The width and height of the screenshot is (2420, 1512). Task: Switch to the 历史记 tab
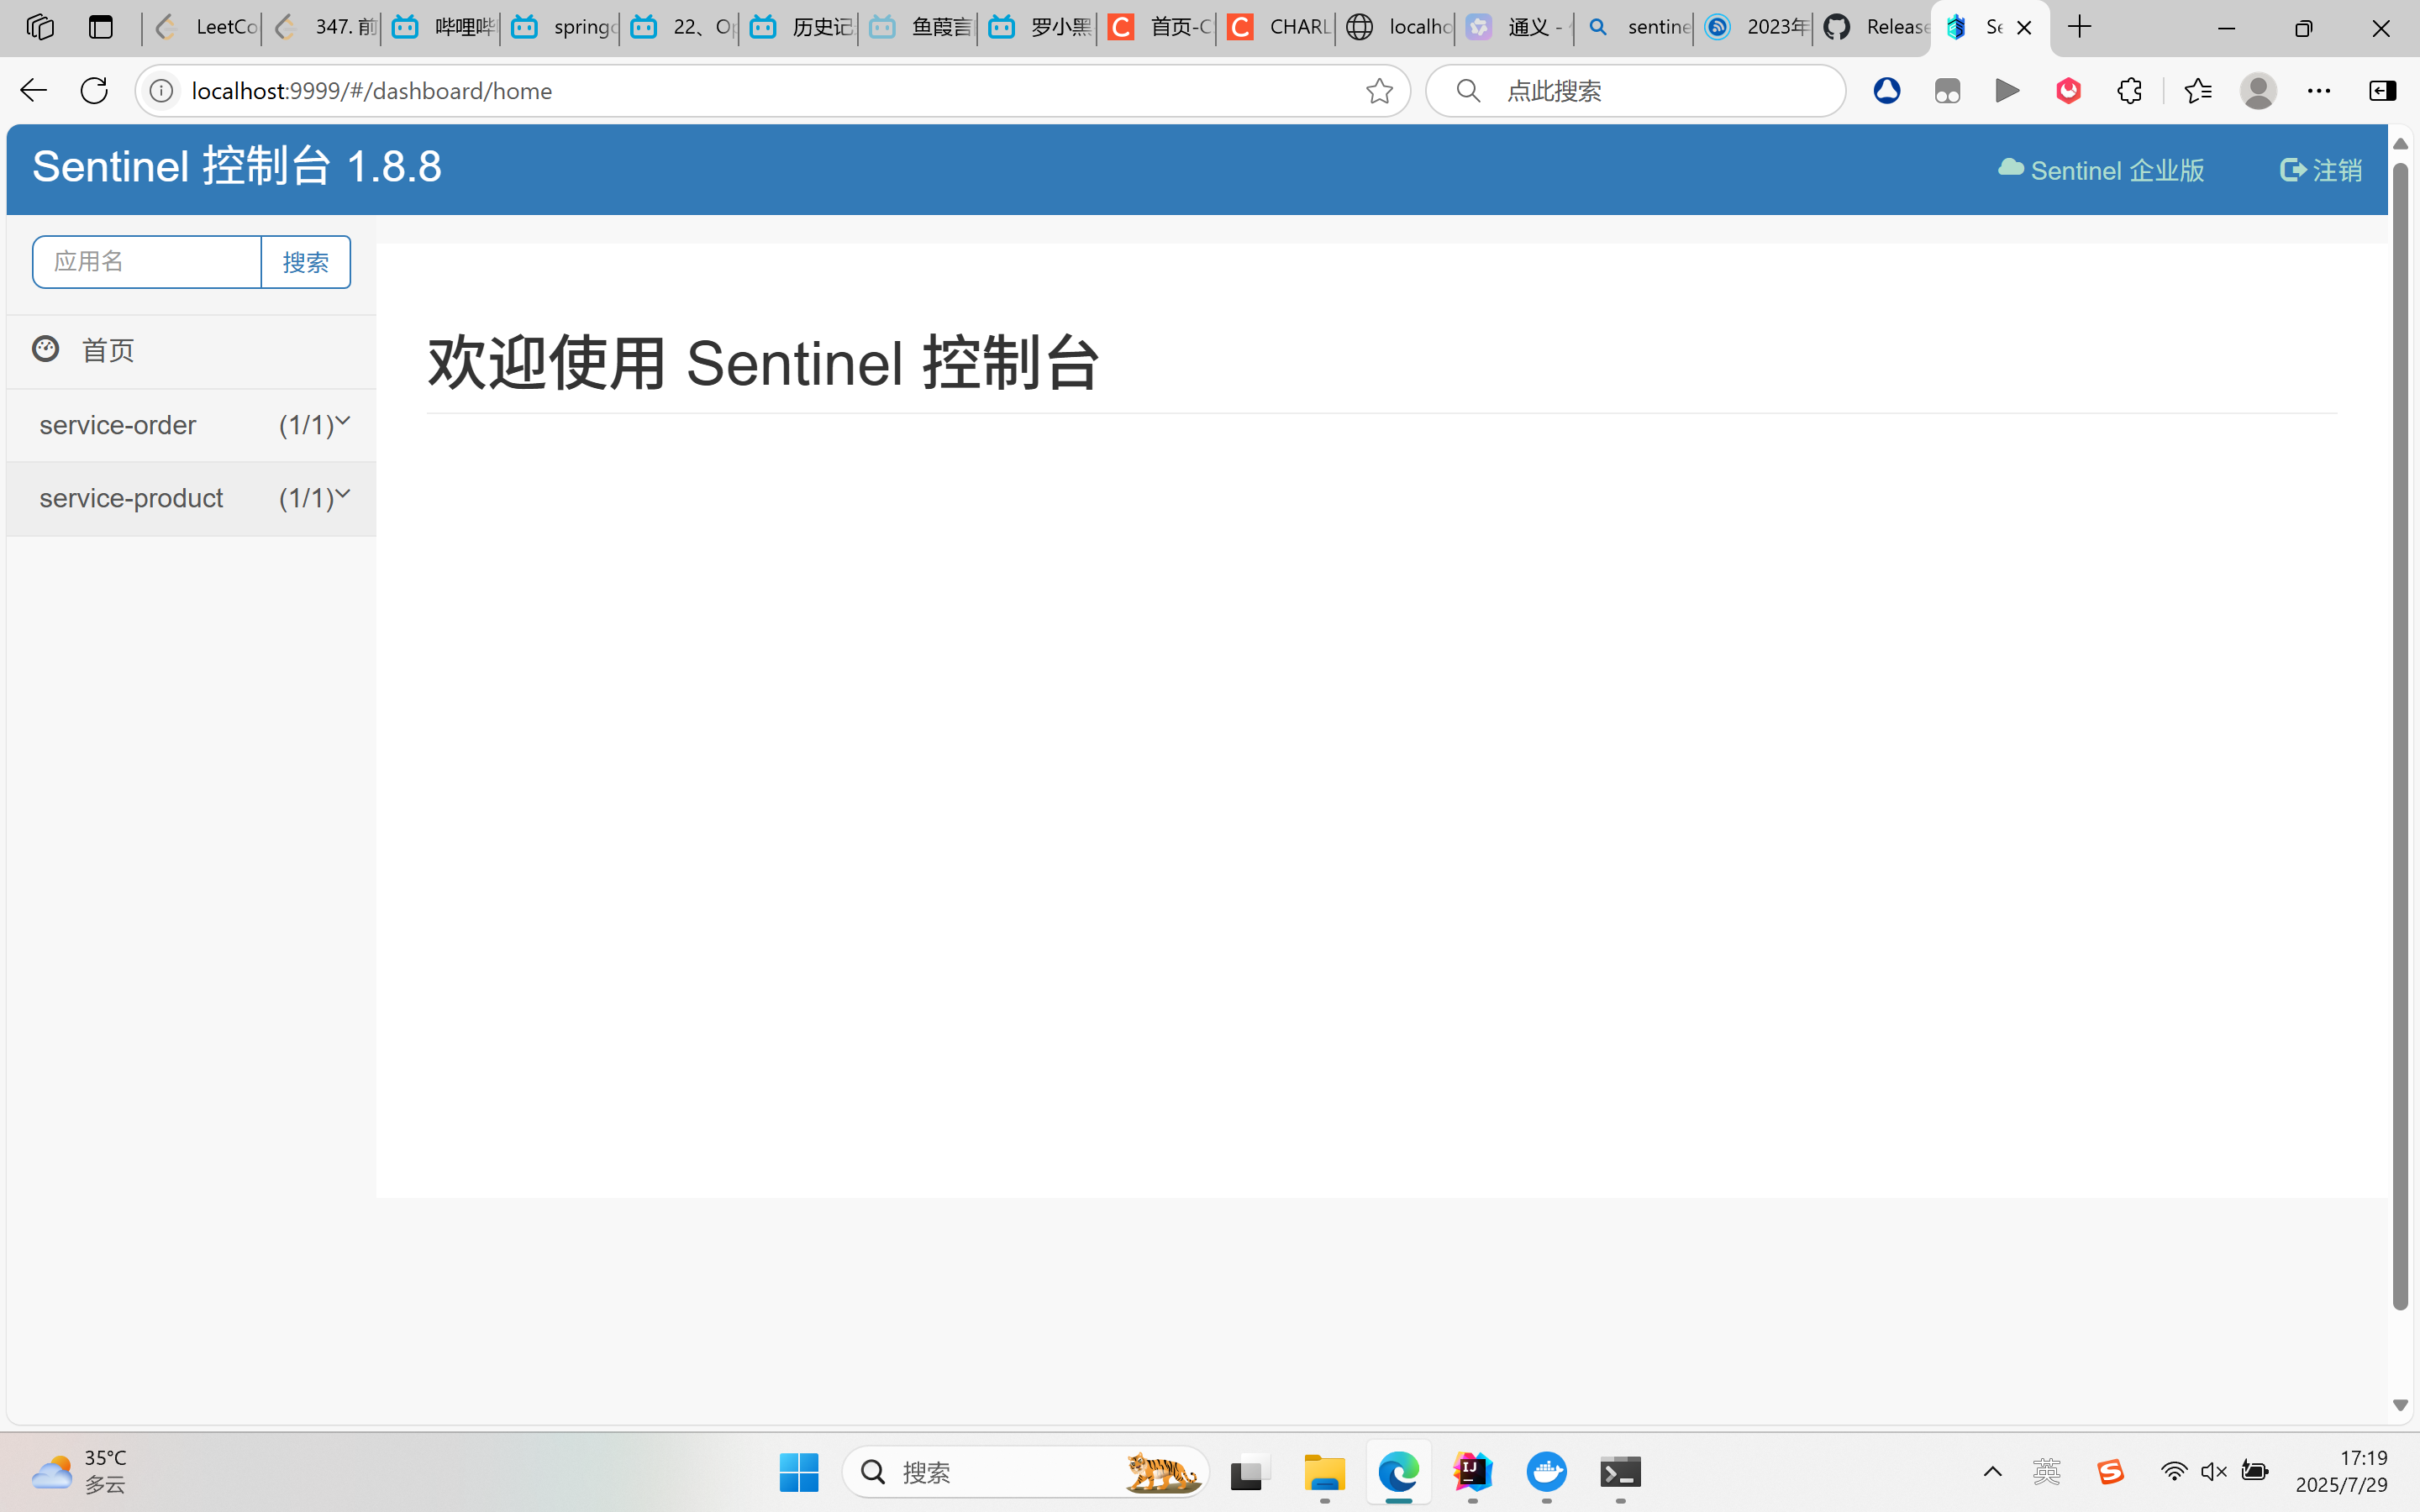(x=800, y=27)
